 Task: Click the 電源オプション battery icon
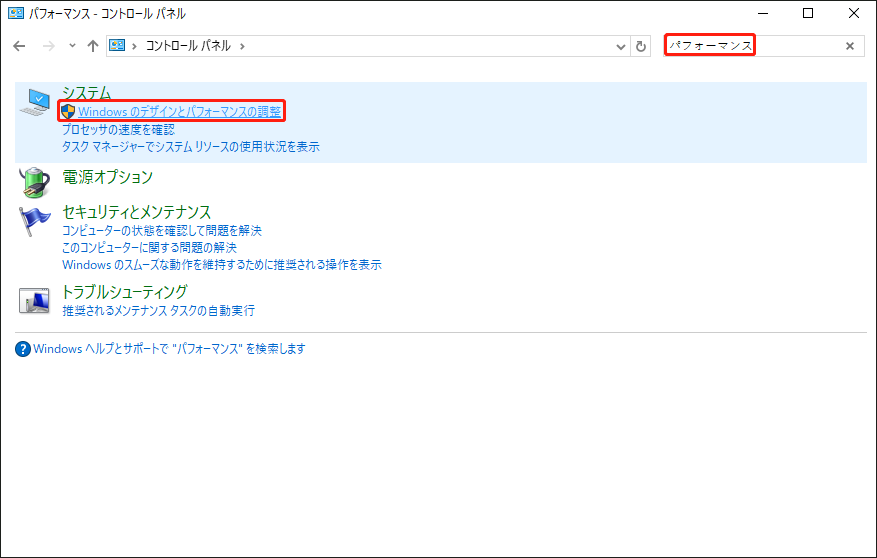35,182
